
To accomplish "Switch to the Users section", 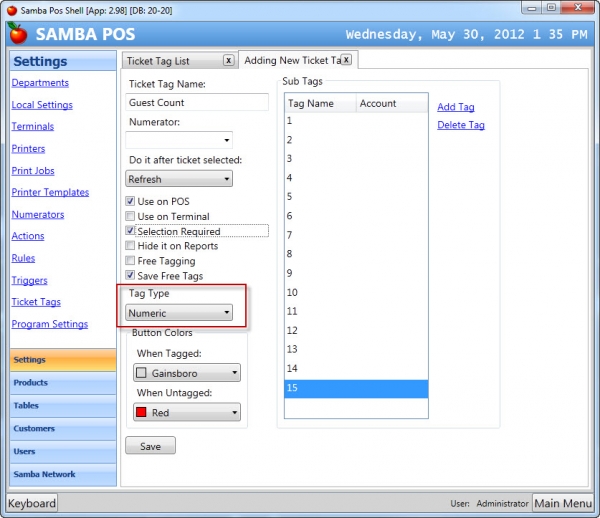I will tap(63, 451).
